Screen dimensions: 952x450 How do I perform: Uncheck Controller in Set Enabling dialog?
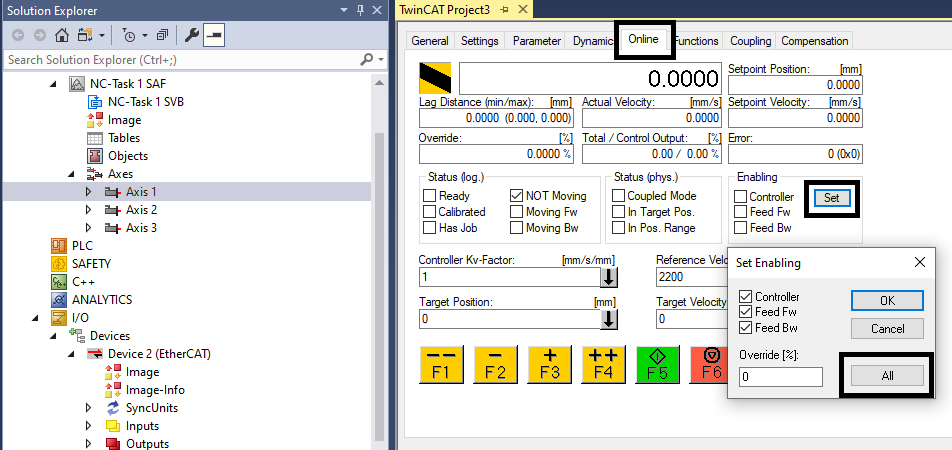pos(744,297)
